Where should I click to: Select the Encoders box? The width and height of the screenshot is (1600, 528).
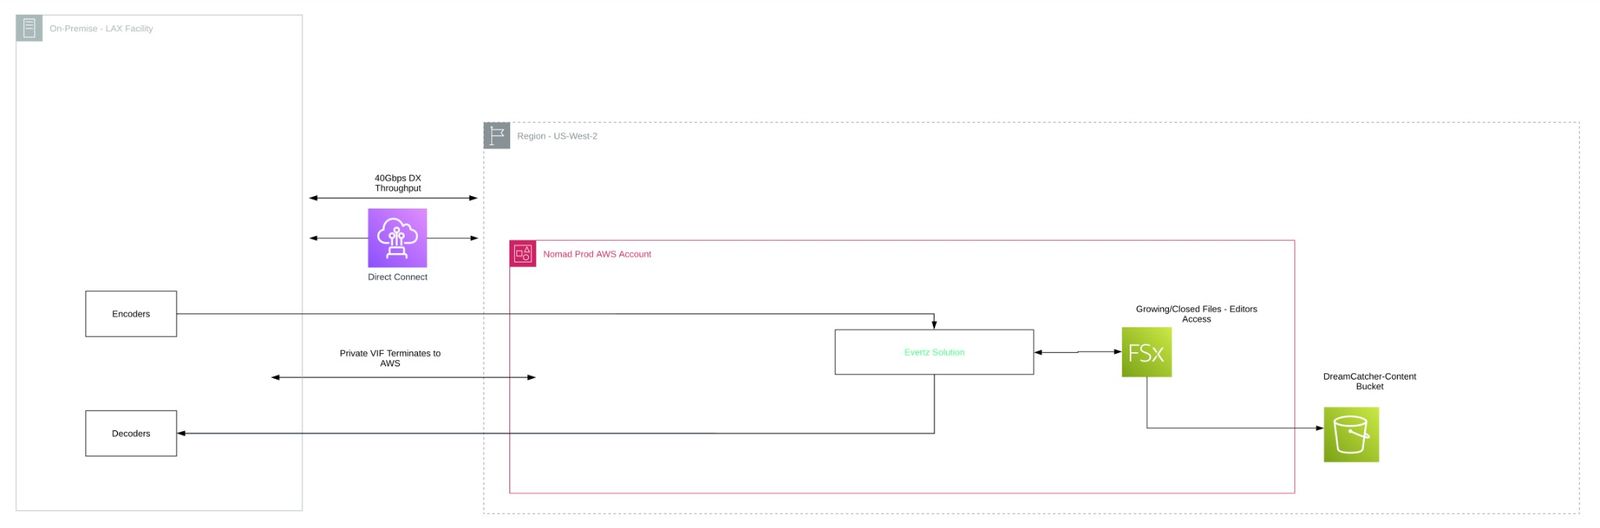coord(131,314)
